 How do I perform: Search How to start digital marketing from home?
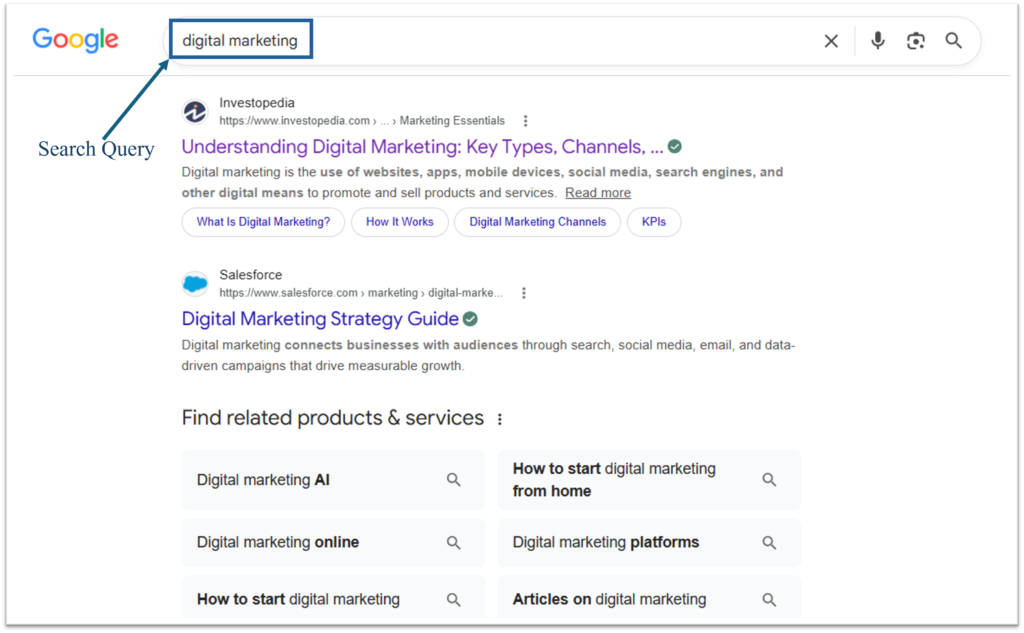(649, 480)
